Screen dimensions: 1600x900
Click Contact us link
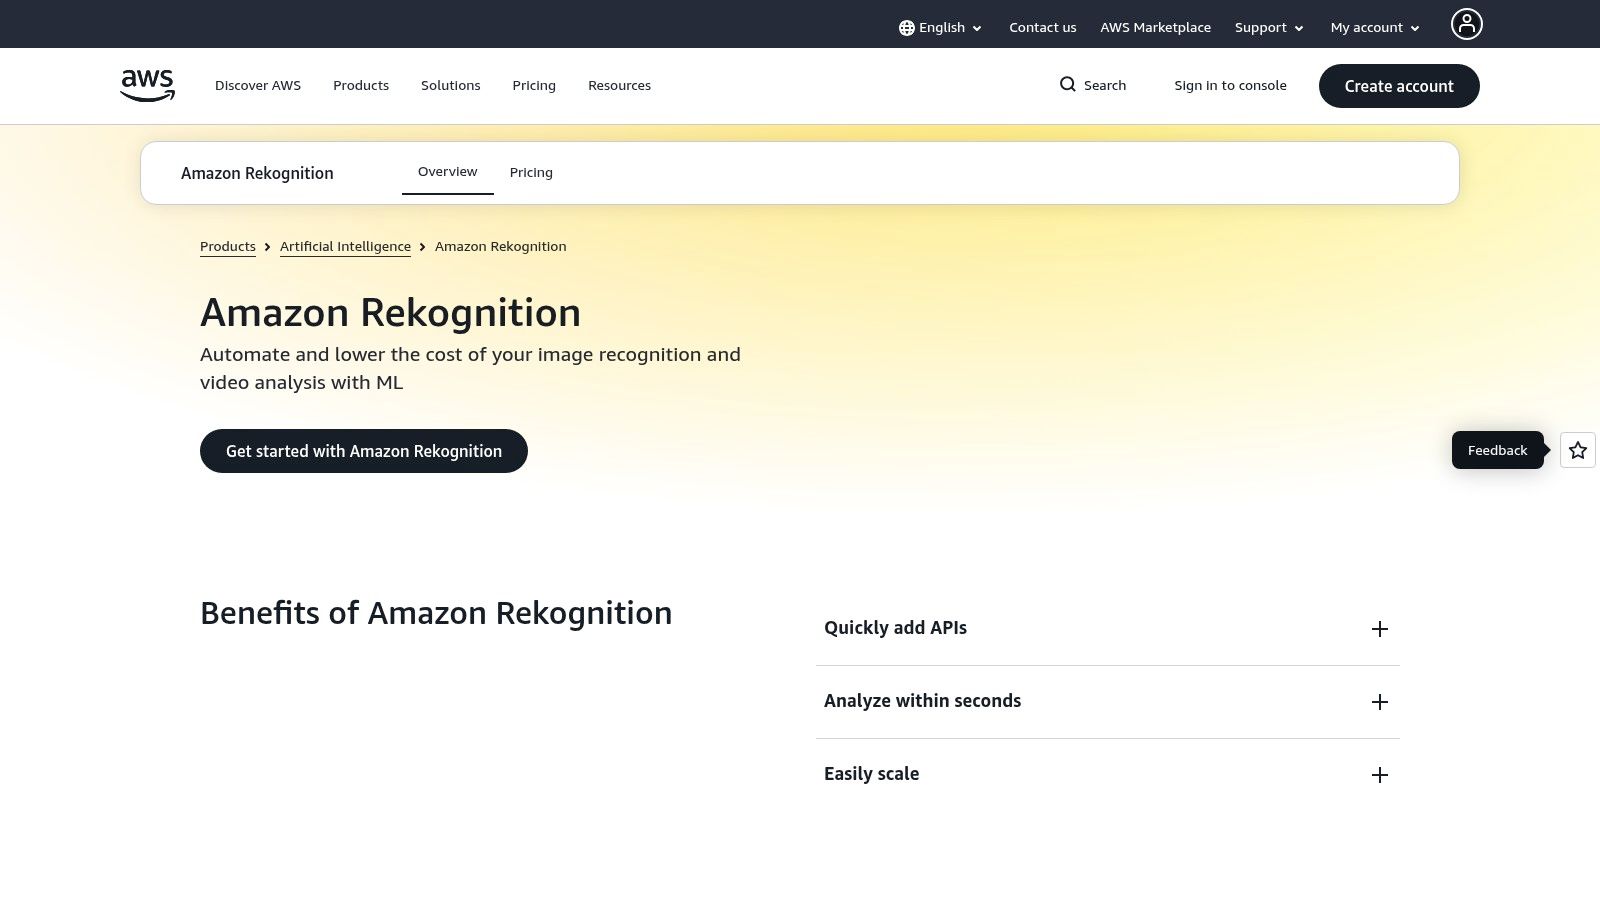pos(1043,28)
